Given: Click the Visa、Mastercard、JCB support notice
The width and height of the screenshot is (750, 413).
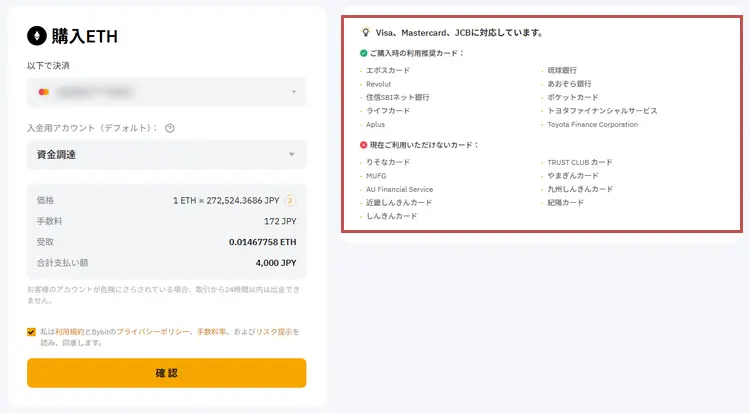Looking at the screenshot, I should click(460, 33).
